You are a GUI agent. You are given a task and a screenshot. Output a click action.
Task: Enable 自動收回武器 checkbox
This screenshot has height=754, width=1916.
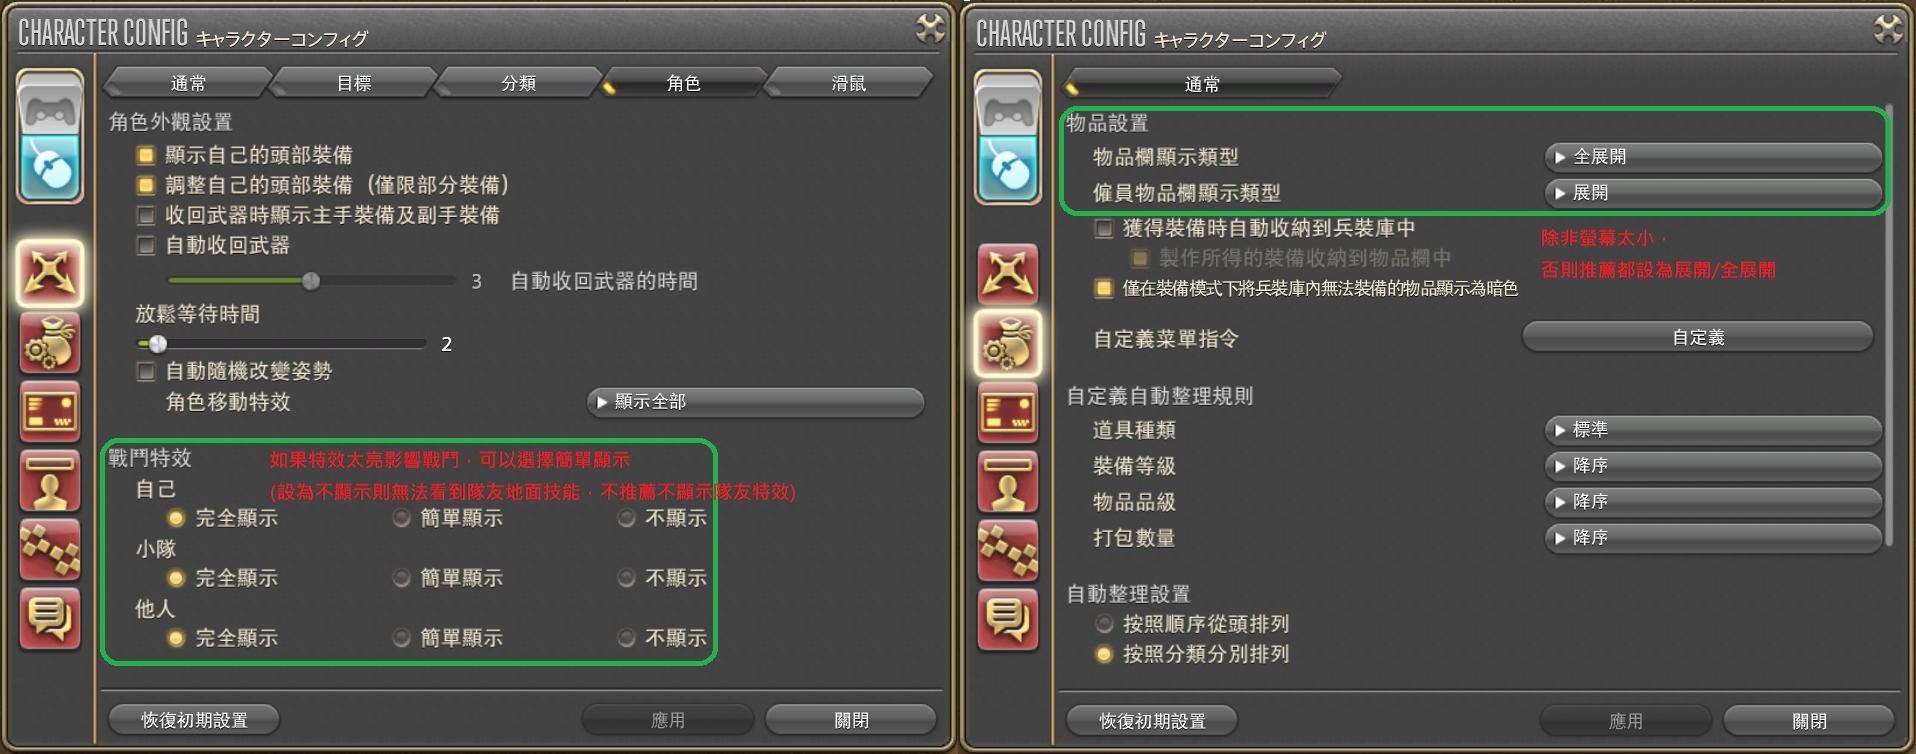point(146,245)
